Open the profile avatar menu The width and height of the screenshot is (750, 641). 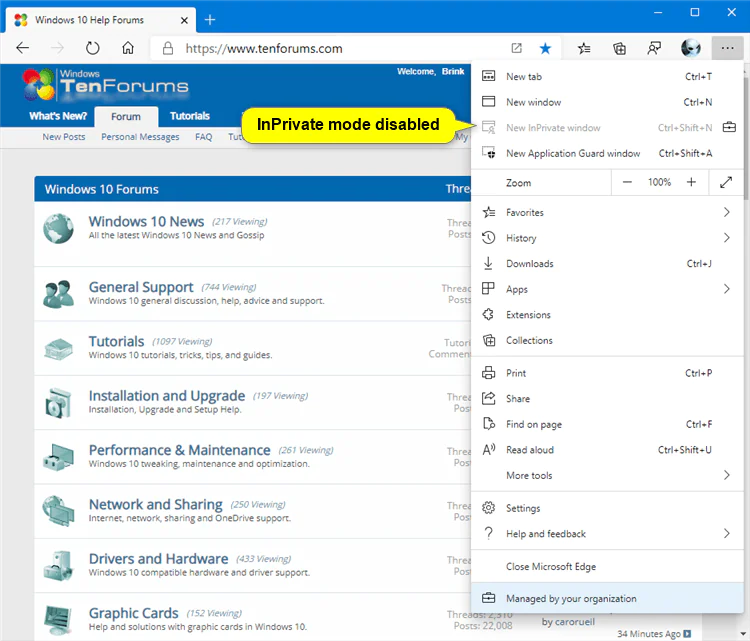pos(691,48)
